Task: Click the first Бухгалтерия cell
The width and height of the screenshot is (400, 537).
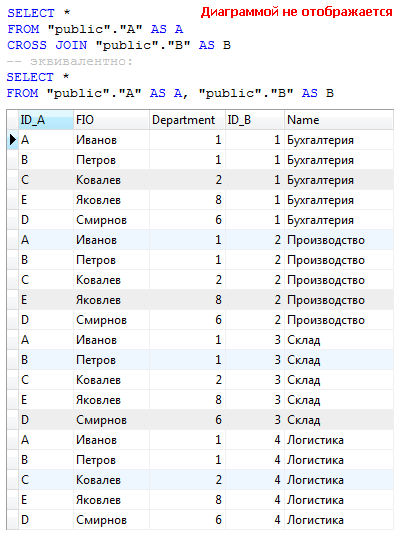Action: [x=339, y=140]
